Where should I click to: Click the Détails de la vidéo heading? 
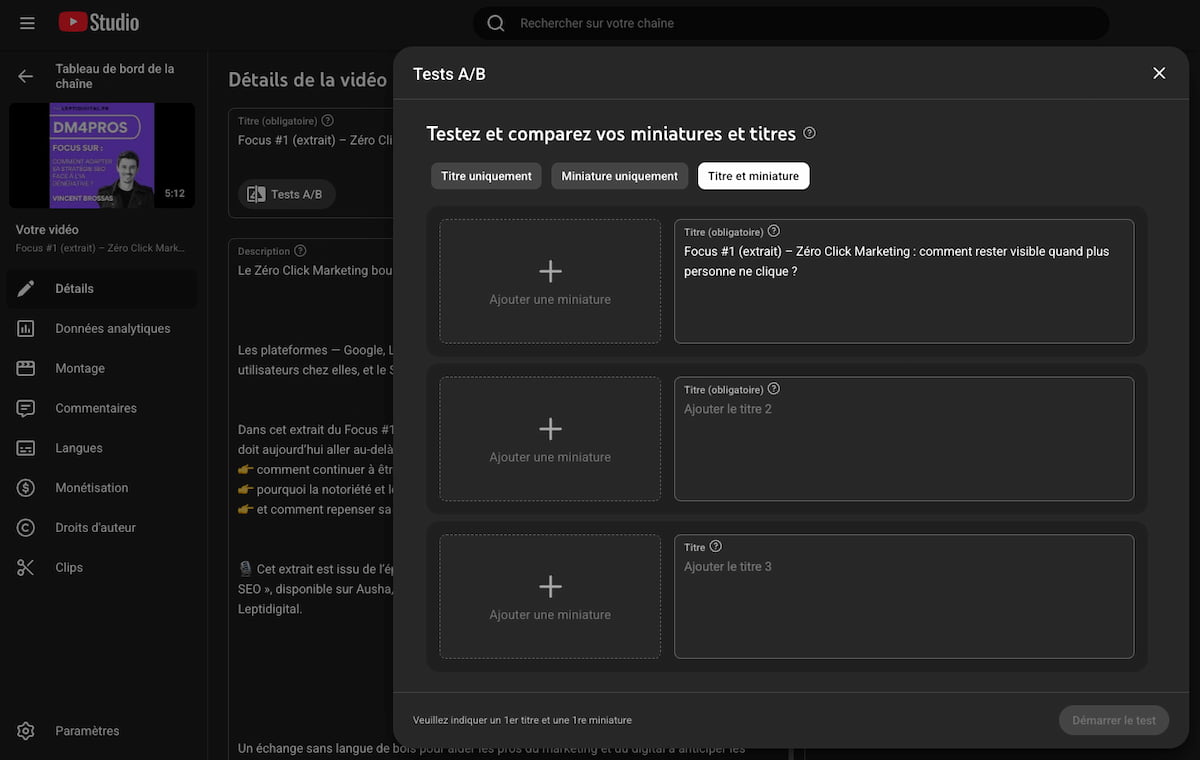307,80
